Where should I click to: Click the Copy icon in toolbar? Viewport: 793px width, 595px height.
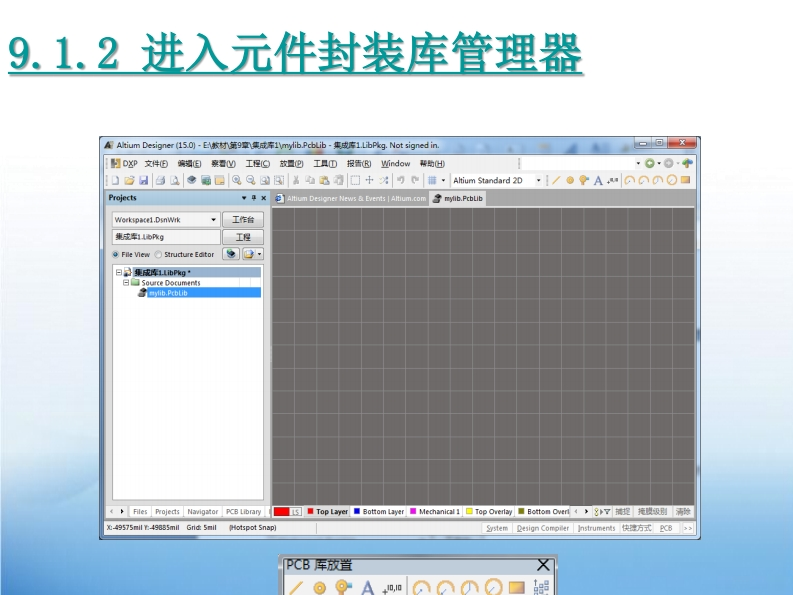[x=310, y=180]
